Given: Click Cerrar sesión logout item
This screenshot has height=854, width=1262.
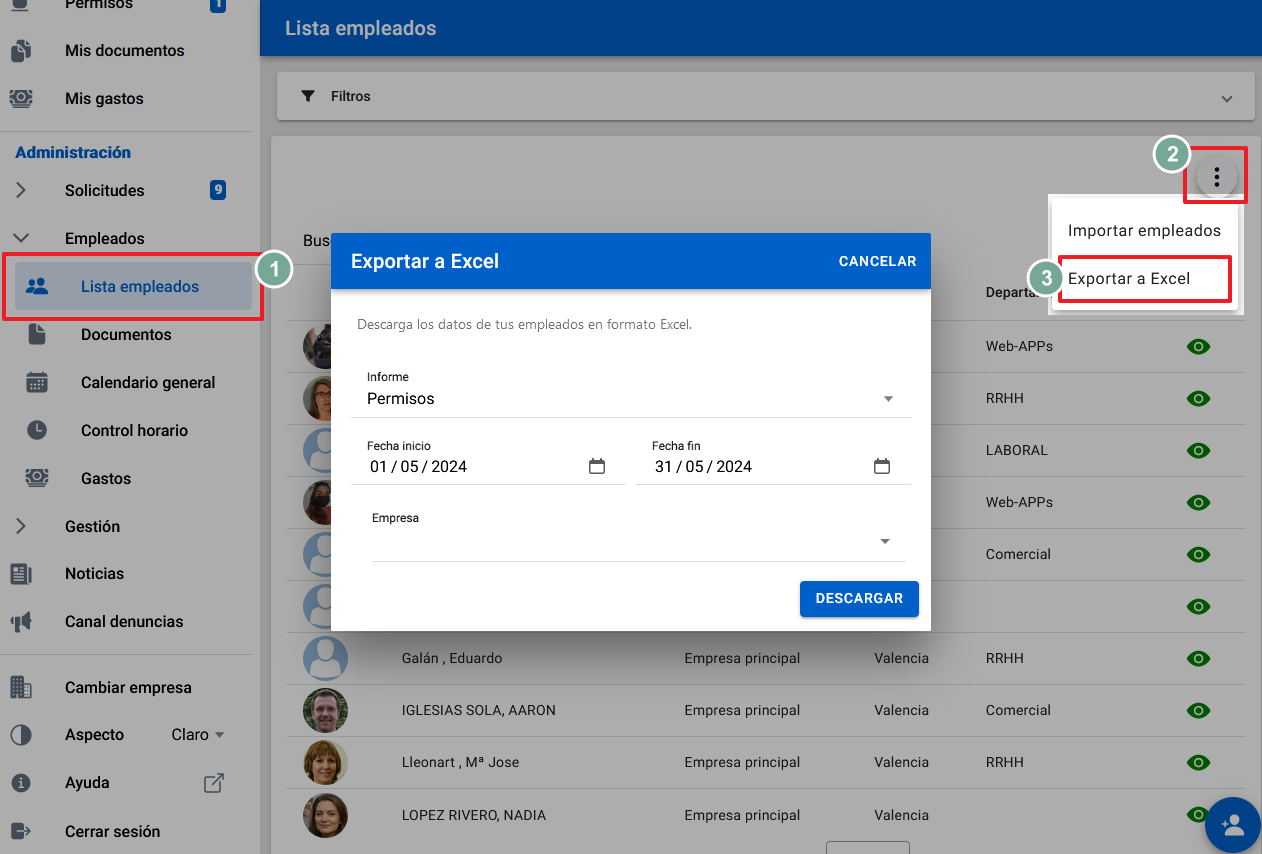Looking at the screenshot, I should tap(112, 831).
